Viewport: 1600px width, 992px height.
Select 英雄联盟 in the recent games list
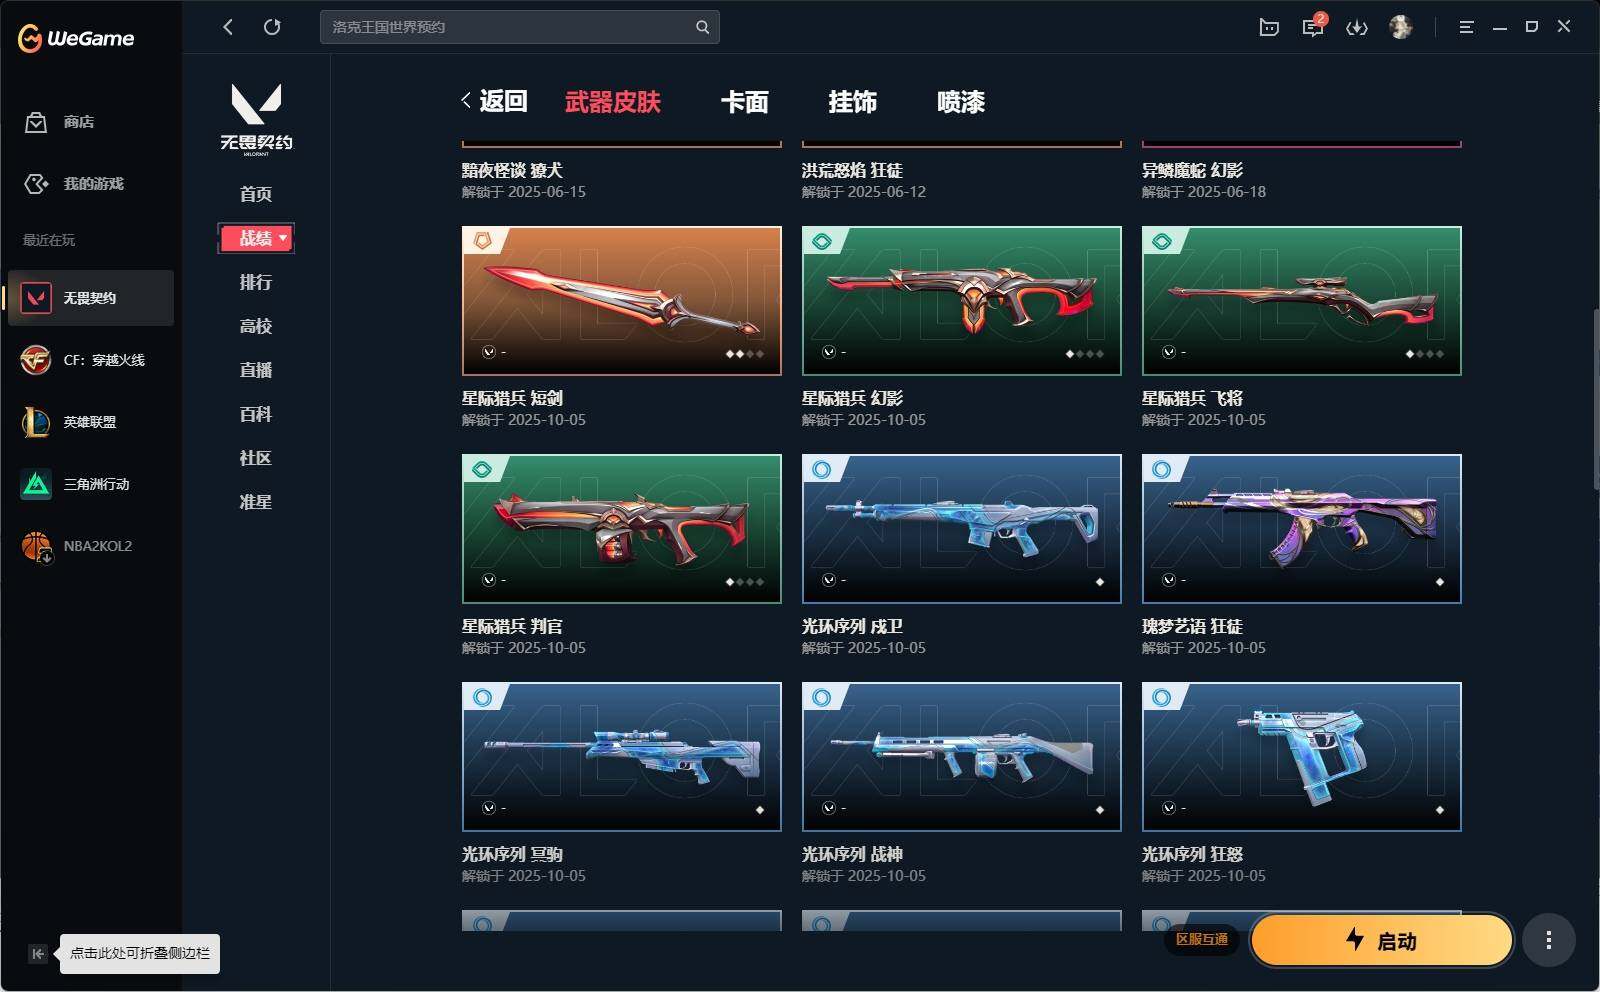[x=90, y=422]
